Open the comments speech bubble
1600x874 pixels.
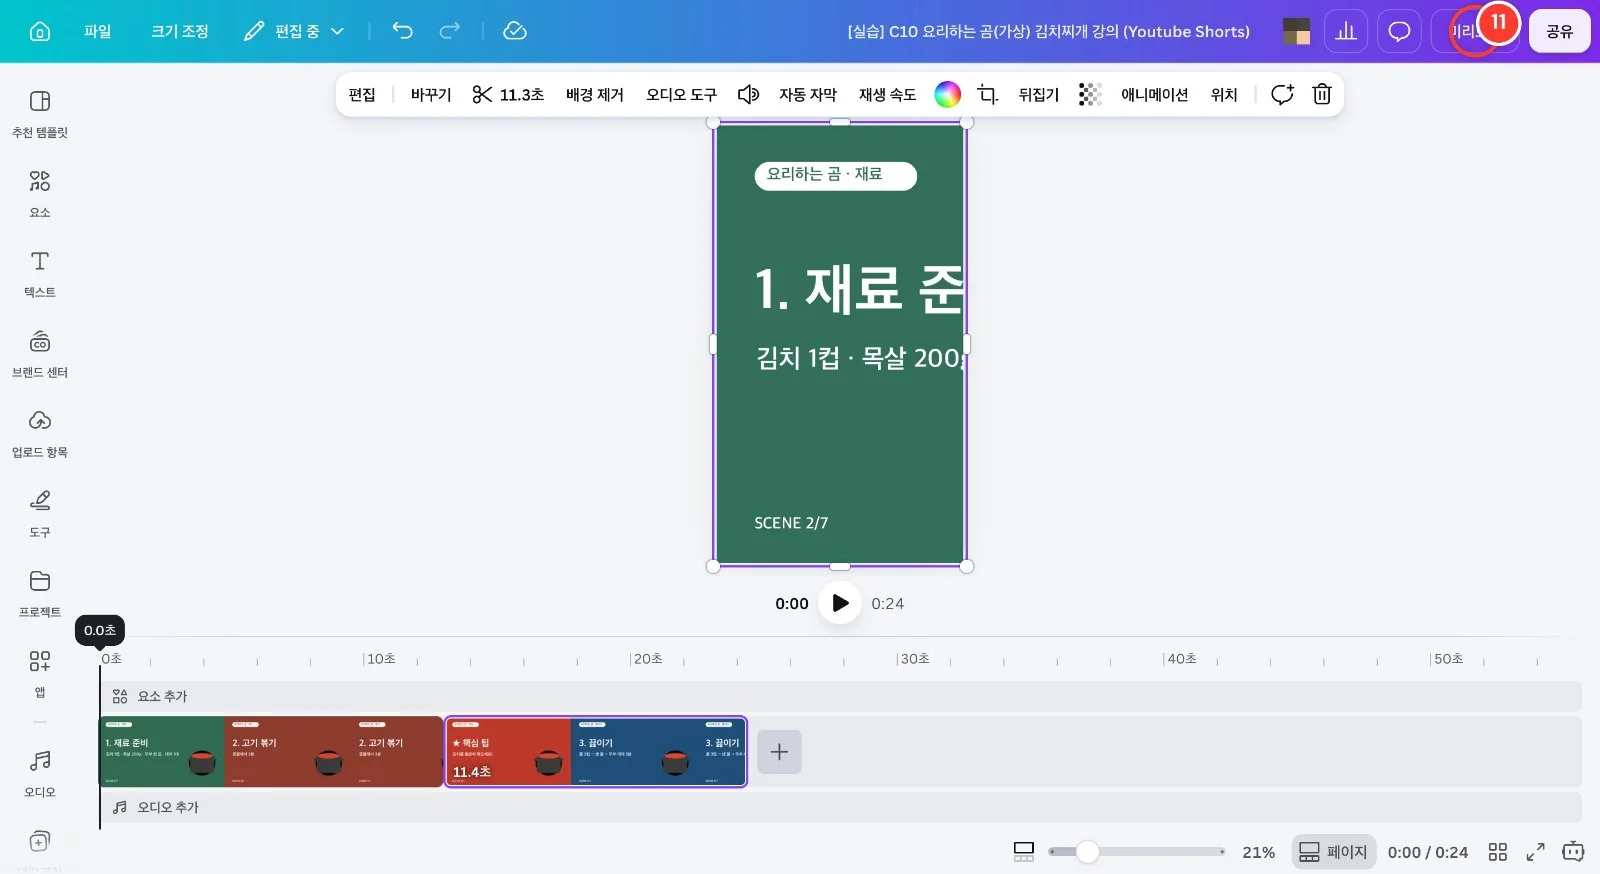[1399, 31]
